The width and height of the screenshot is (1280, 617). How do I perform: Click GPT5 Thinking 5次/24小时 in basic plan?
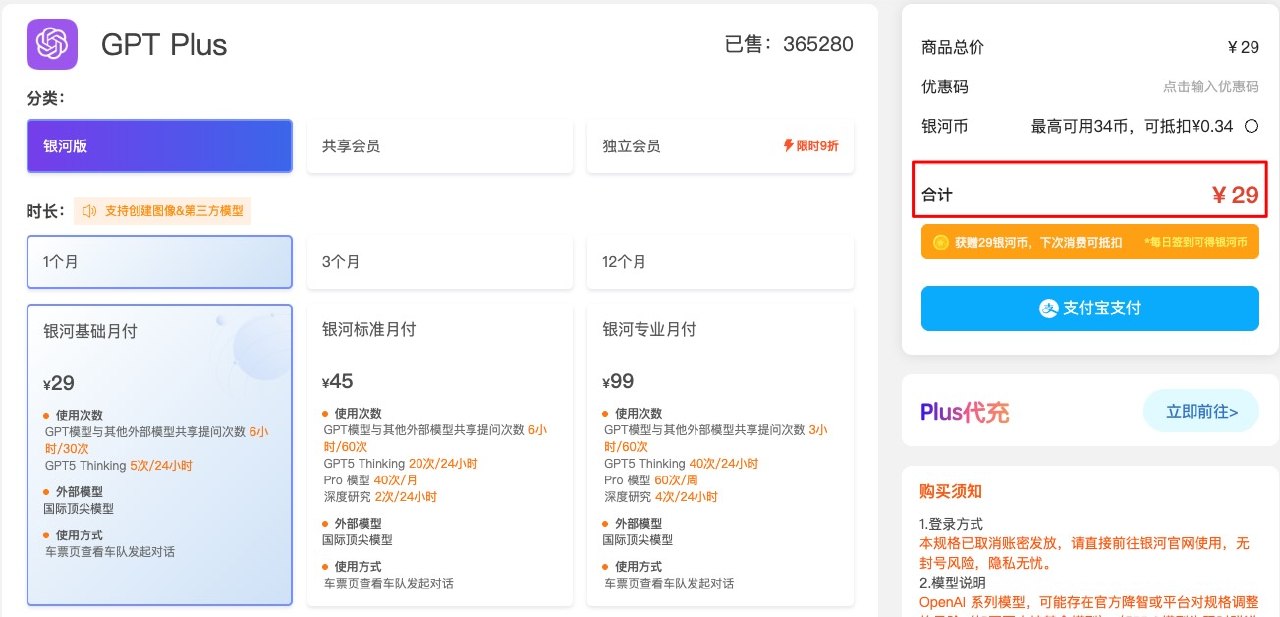[118, 466]
